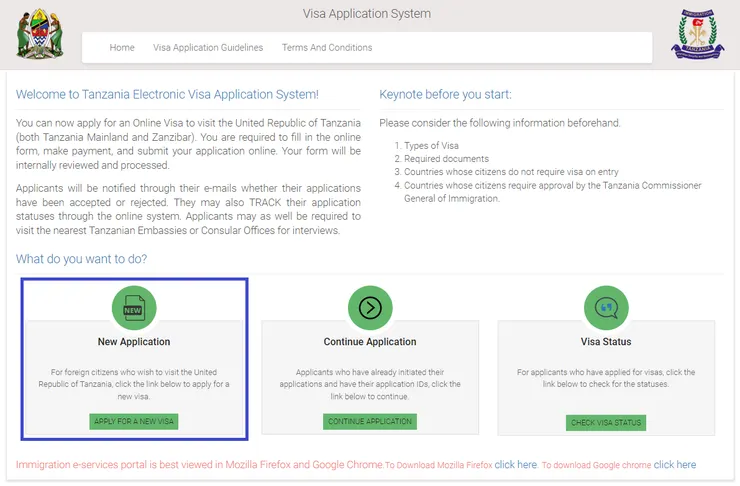Open the Home menu item
The height and width of the screenshot is (486, 740).
coord(122,48)
